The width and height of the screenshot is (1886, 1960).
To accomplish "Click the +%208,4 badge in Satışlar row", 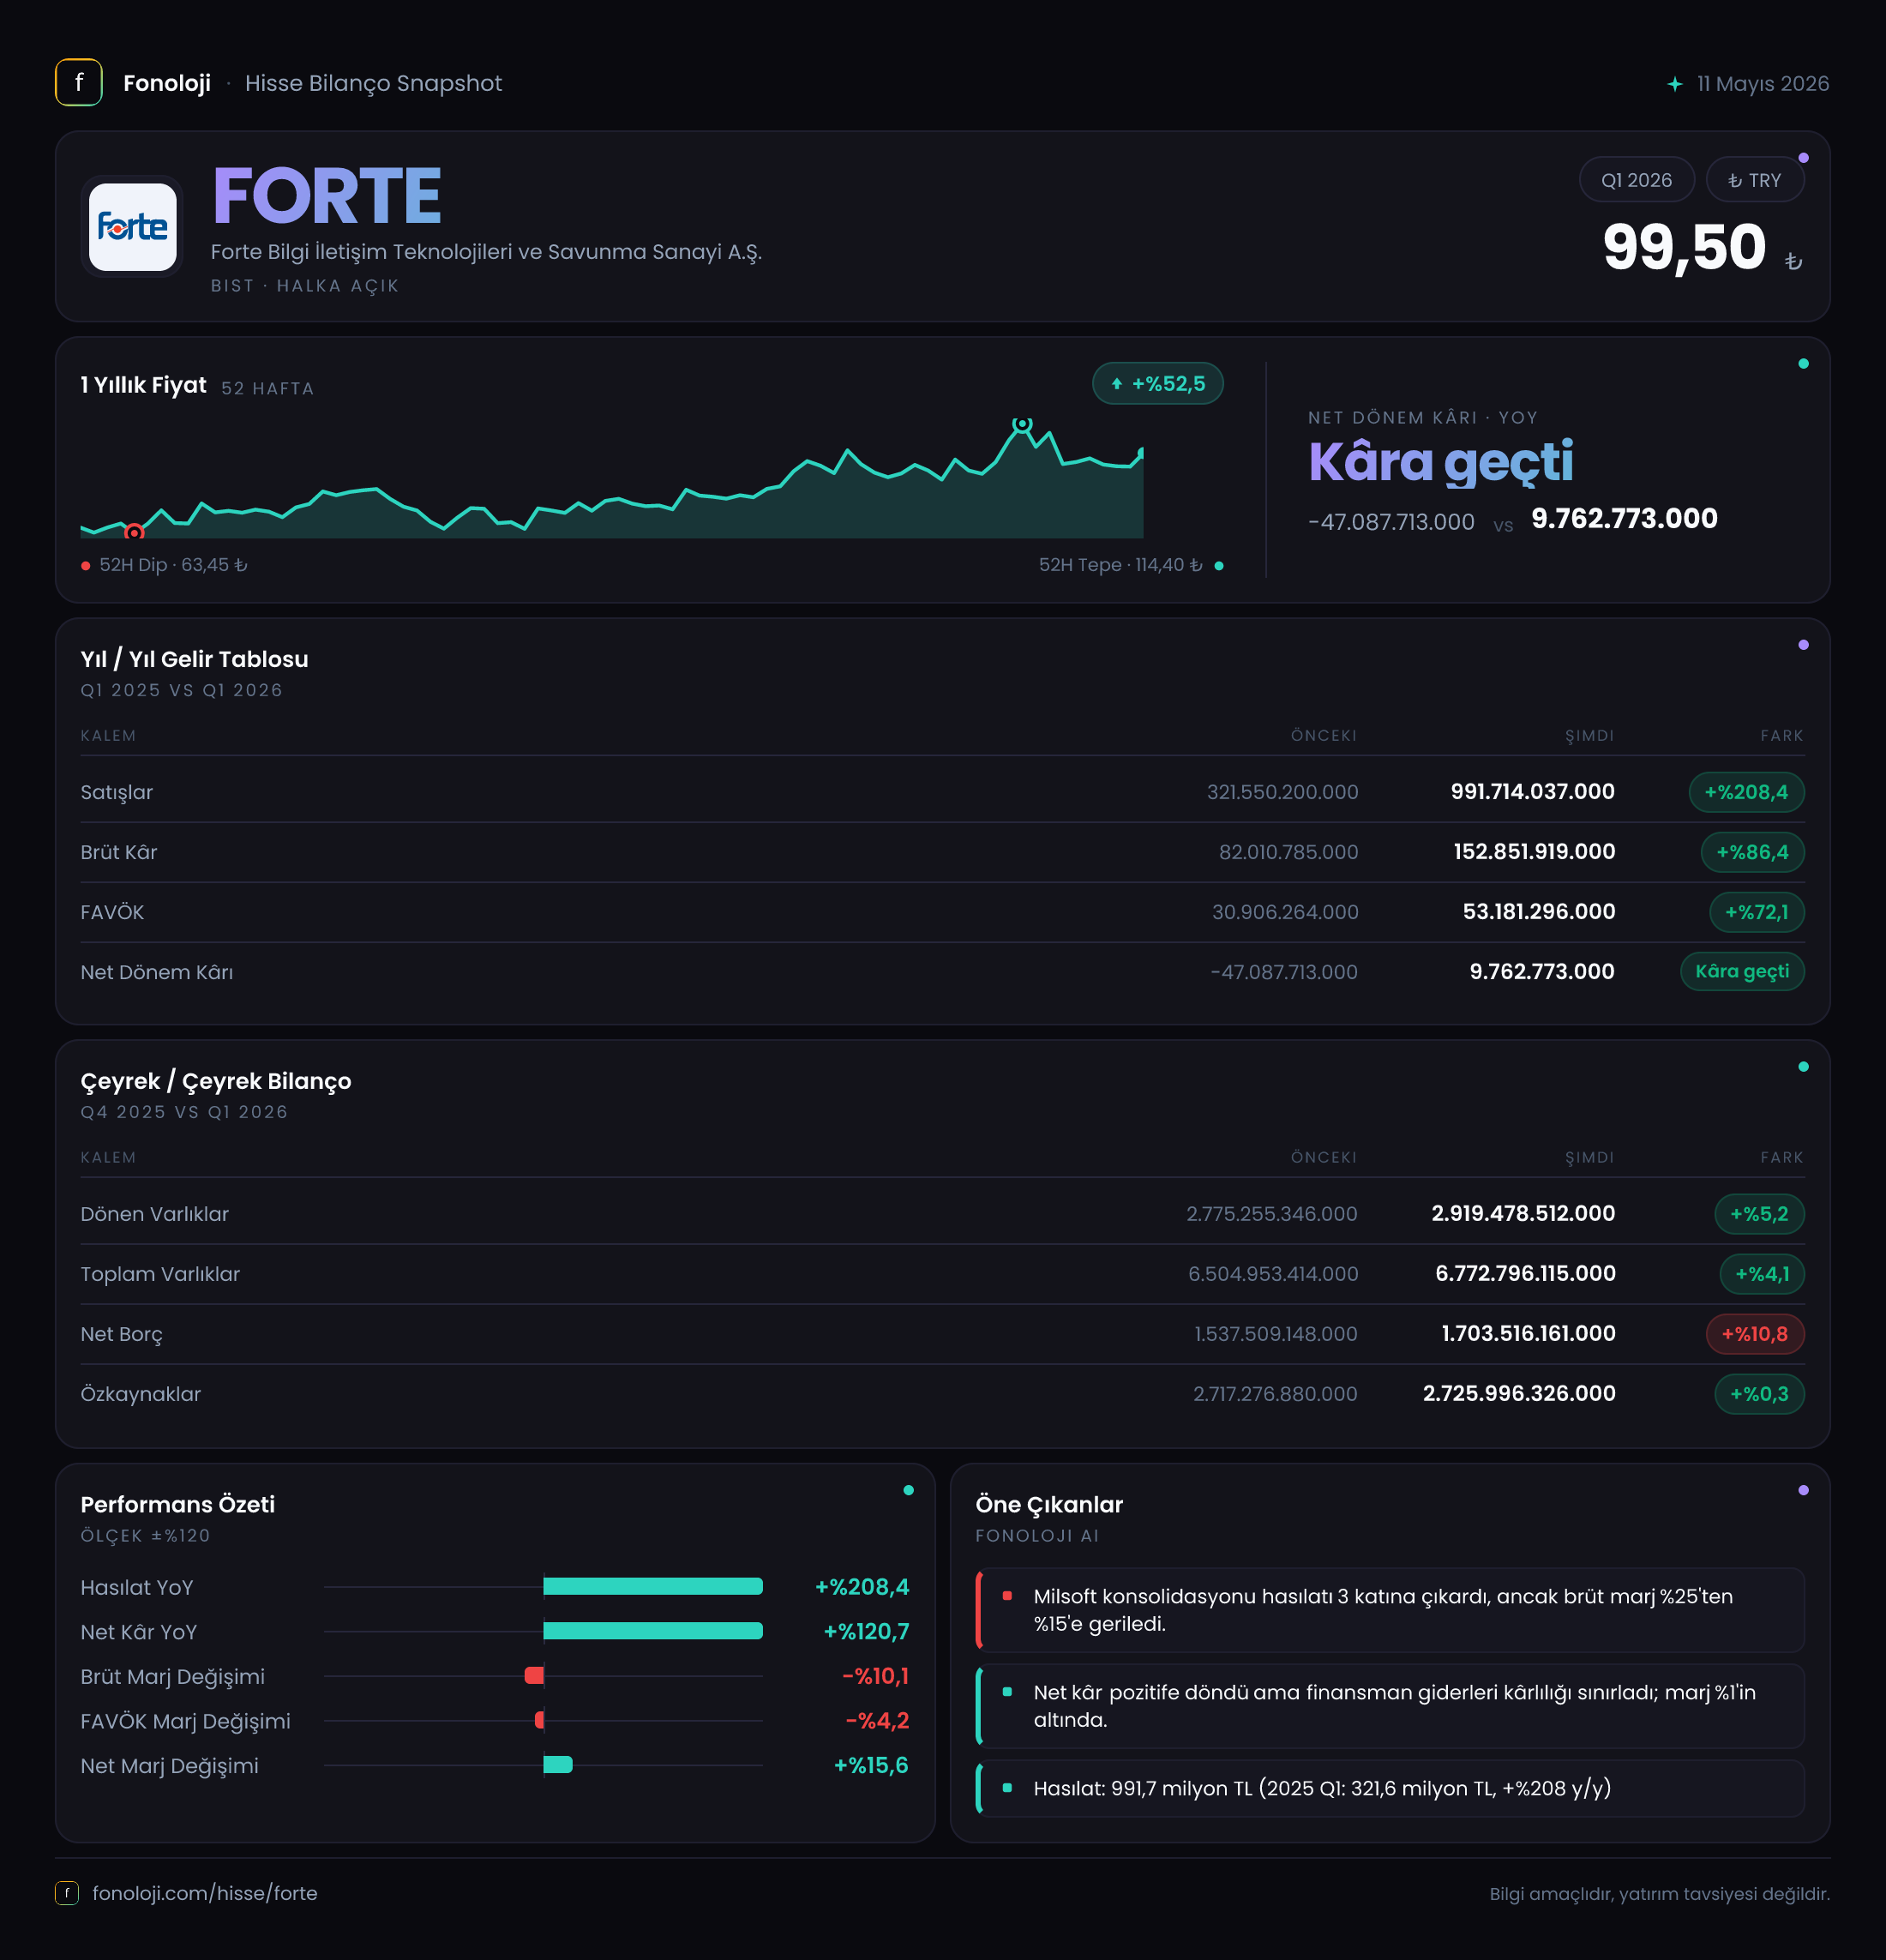I will pos(1746,792).
